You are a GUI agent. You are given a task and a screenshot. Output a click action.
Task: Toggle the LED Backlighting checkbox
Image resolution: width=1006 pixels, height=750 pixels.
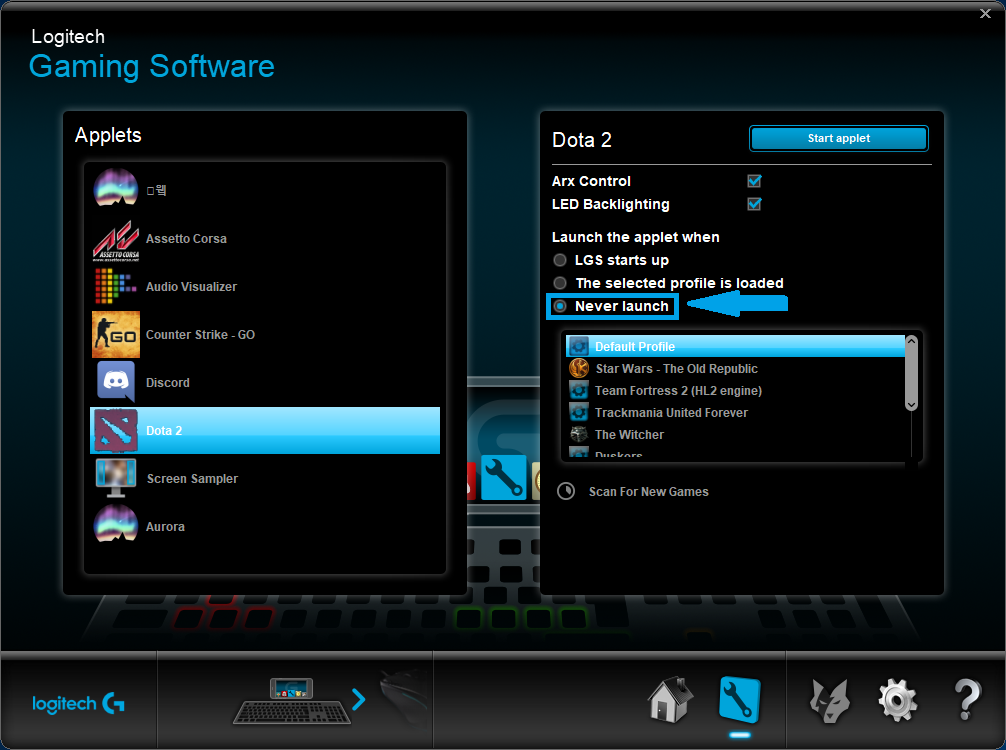[754, 204]
